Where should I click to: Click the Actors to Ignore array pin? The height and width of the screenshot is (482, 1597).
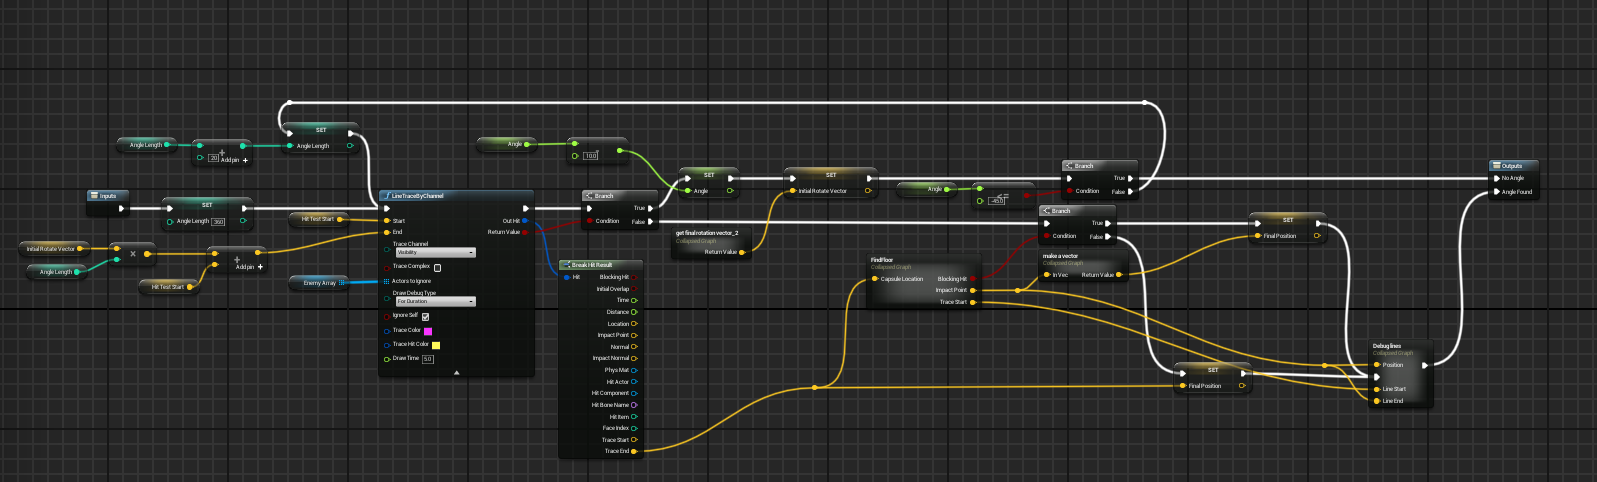387,281
